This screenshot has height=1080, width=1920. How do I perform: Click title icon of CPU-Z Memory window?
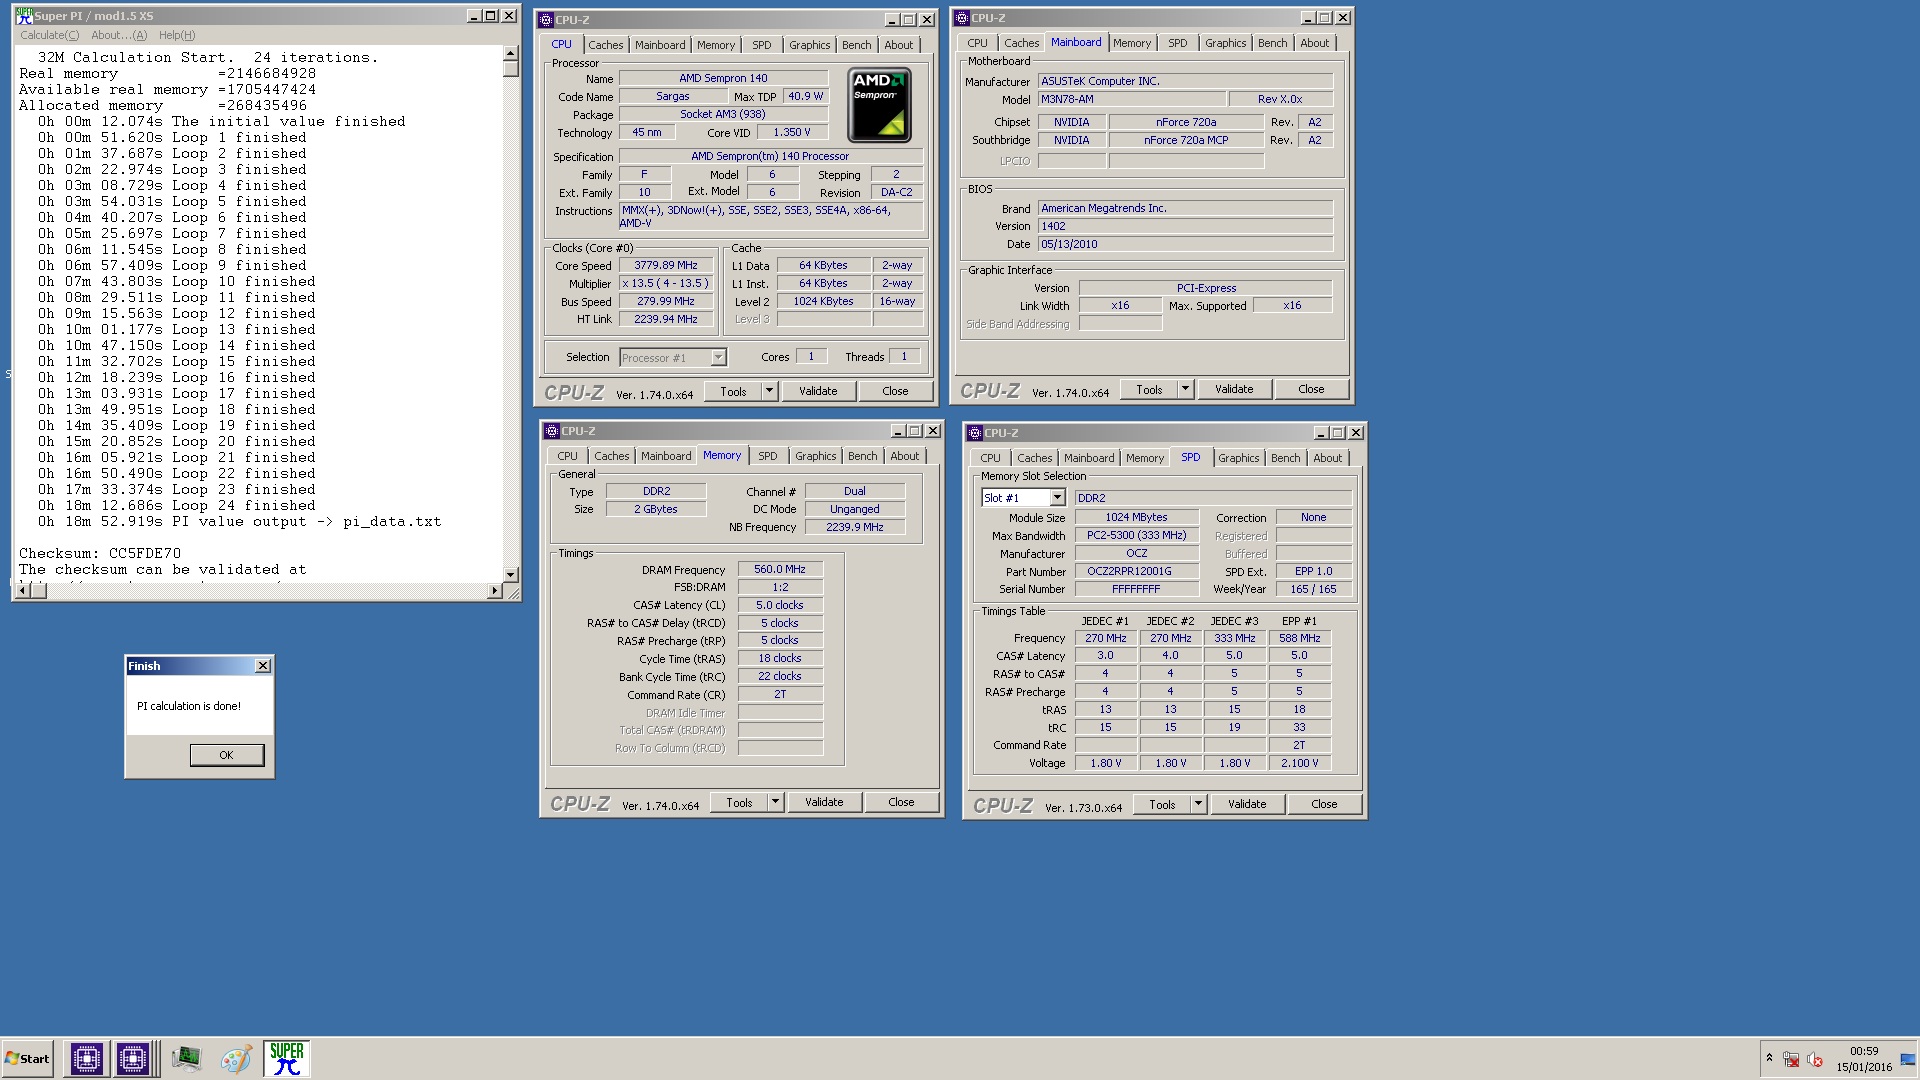pyautogui.click(x=552, y=431)
